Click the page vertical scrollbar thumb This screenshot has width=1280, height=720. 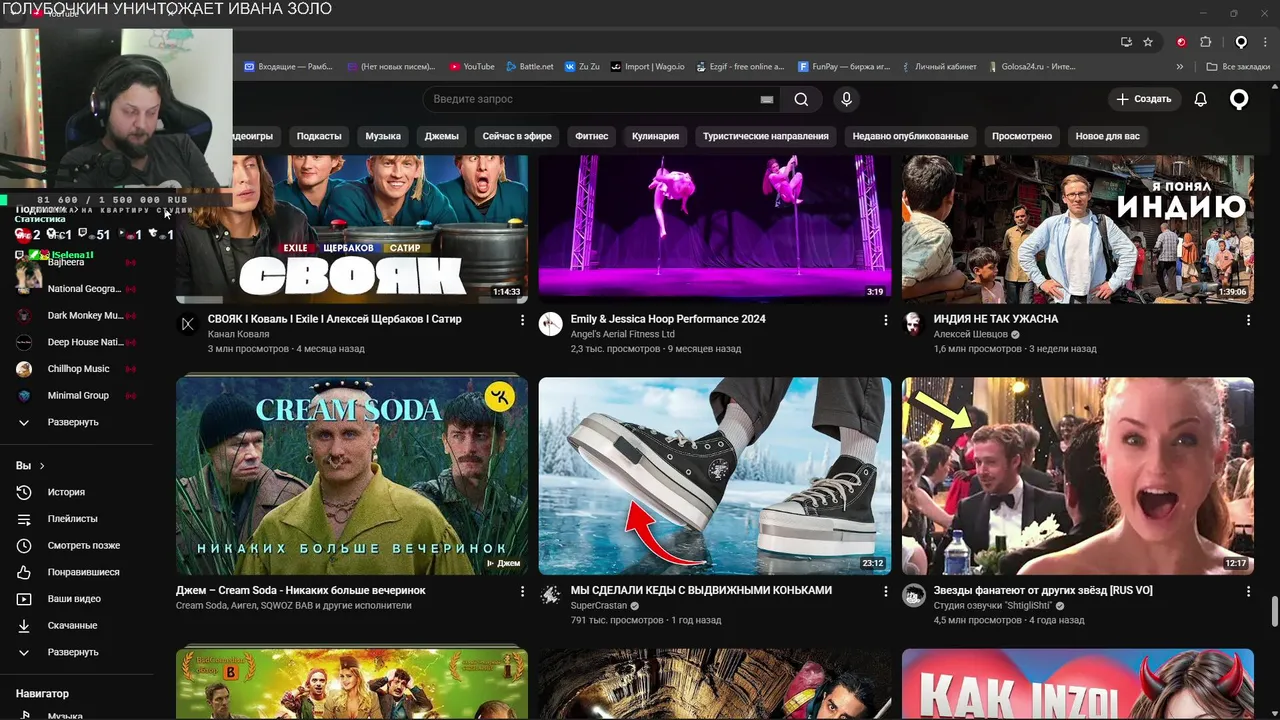click(1274, 610)
